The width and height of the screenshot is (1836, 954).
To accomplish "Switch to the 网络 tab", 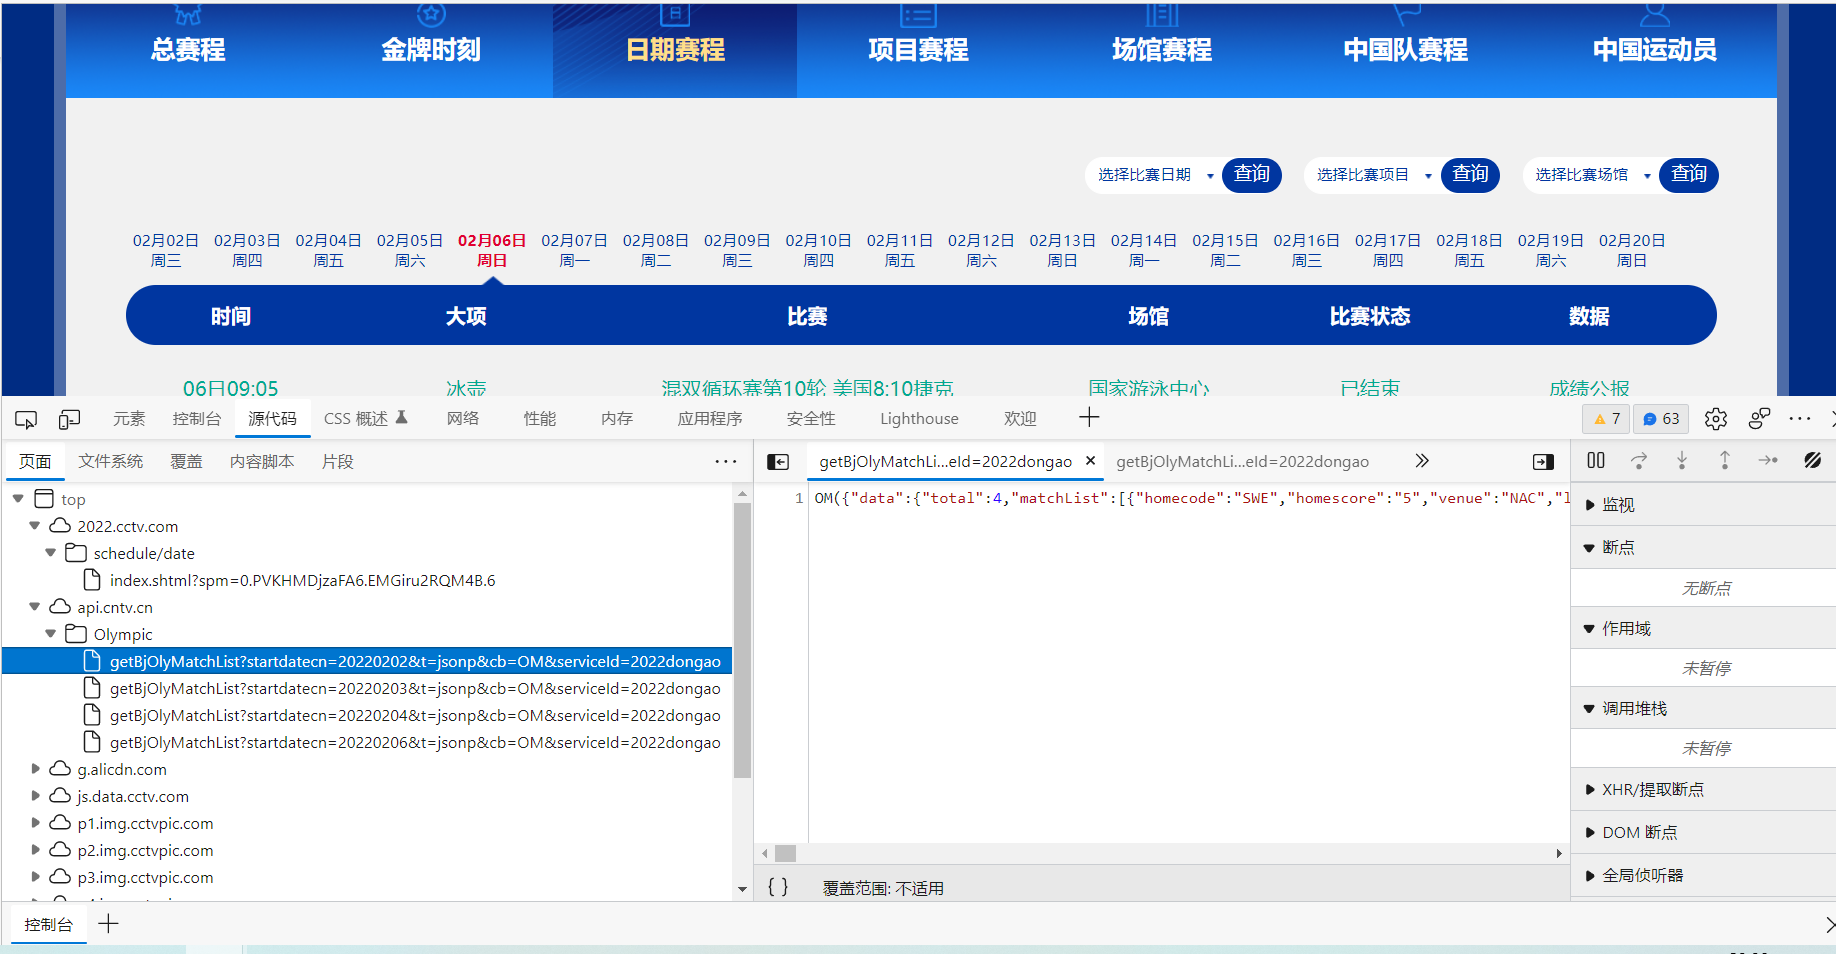I will click(462, 419).
